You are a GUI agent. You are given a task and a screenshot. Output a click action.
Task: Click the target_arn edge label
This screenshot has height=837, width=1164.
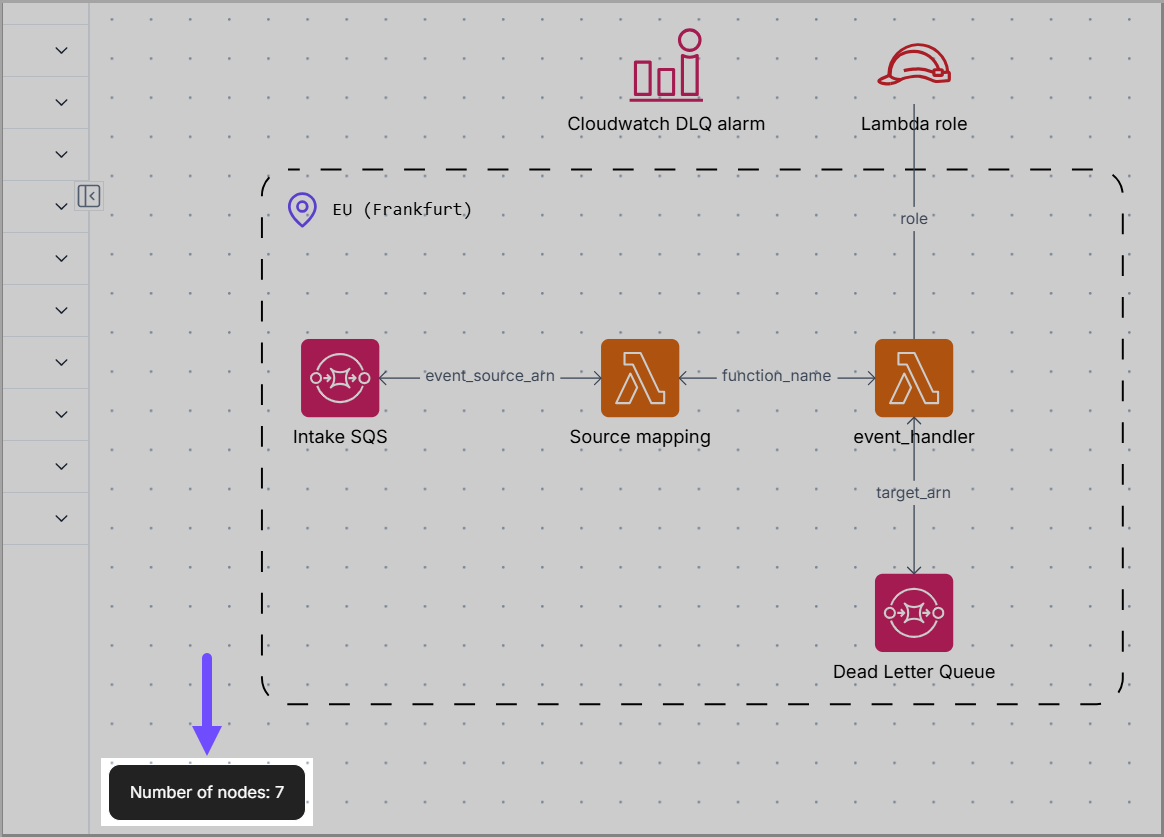pyautogui.click(x=913, y=492)
